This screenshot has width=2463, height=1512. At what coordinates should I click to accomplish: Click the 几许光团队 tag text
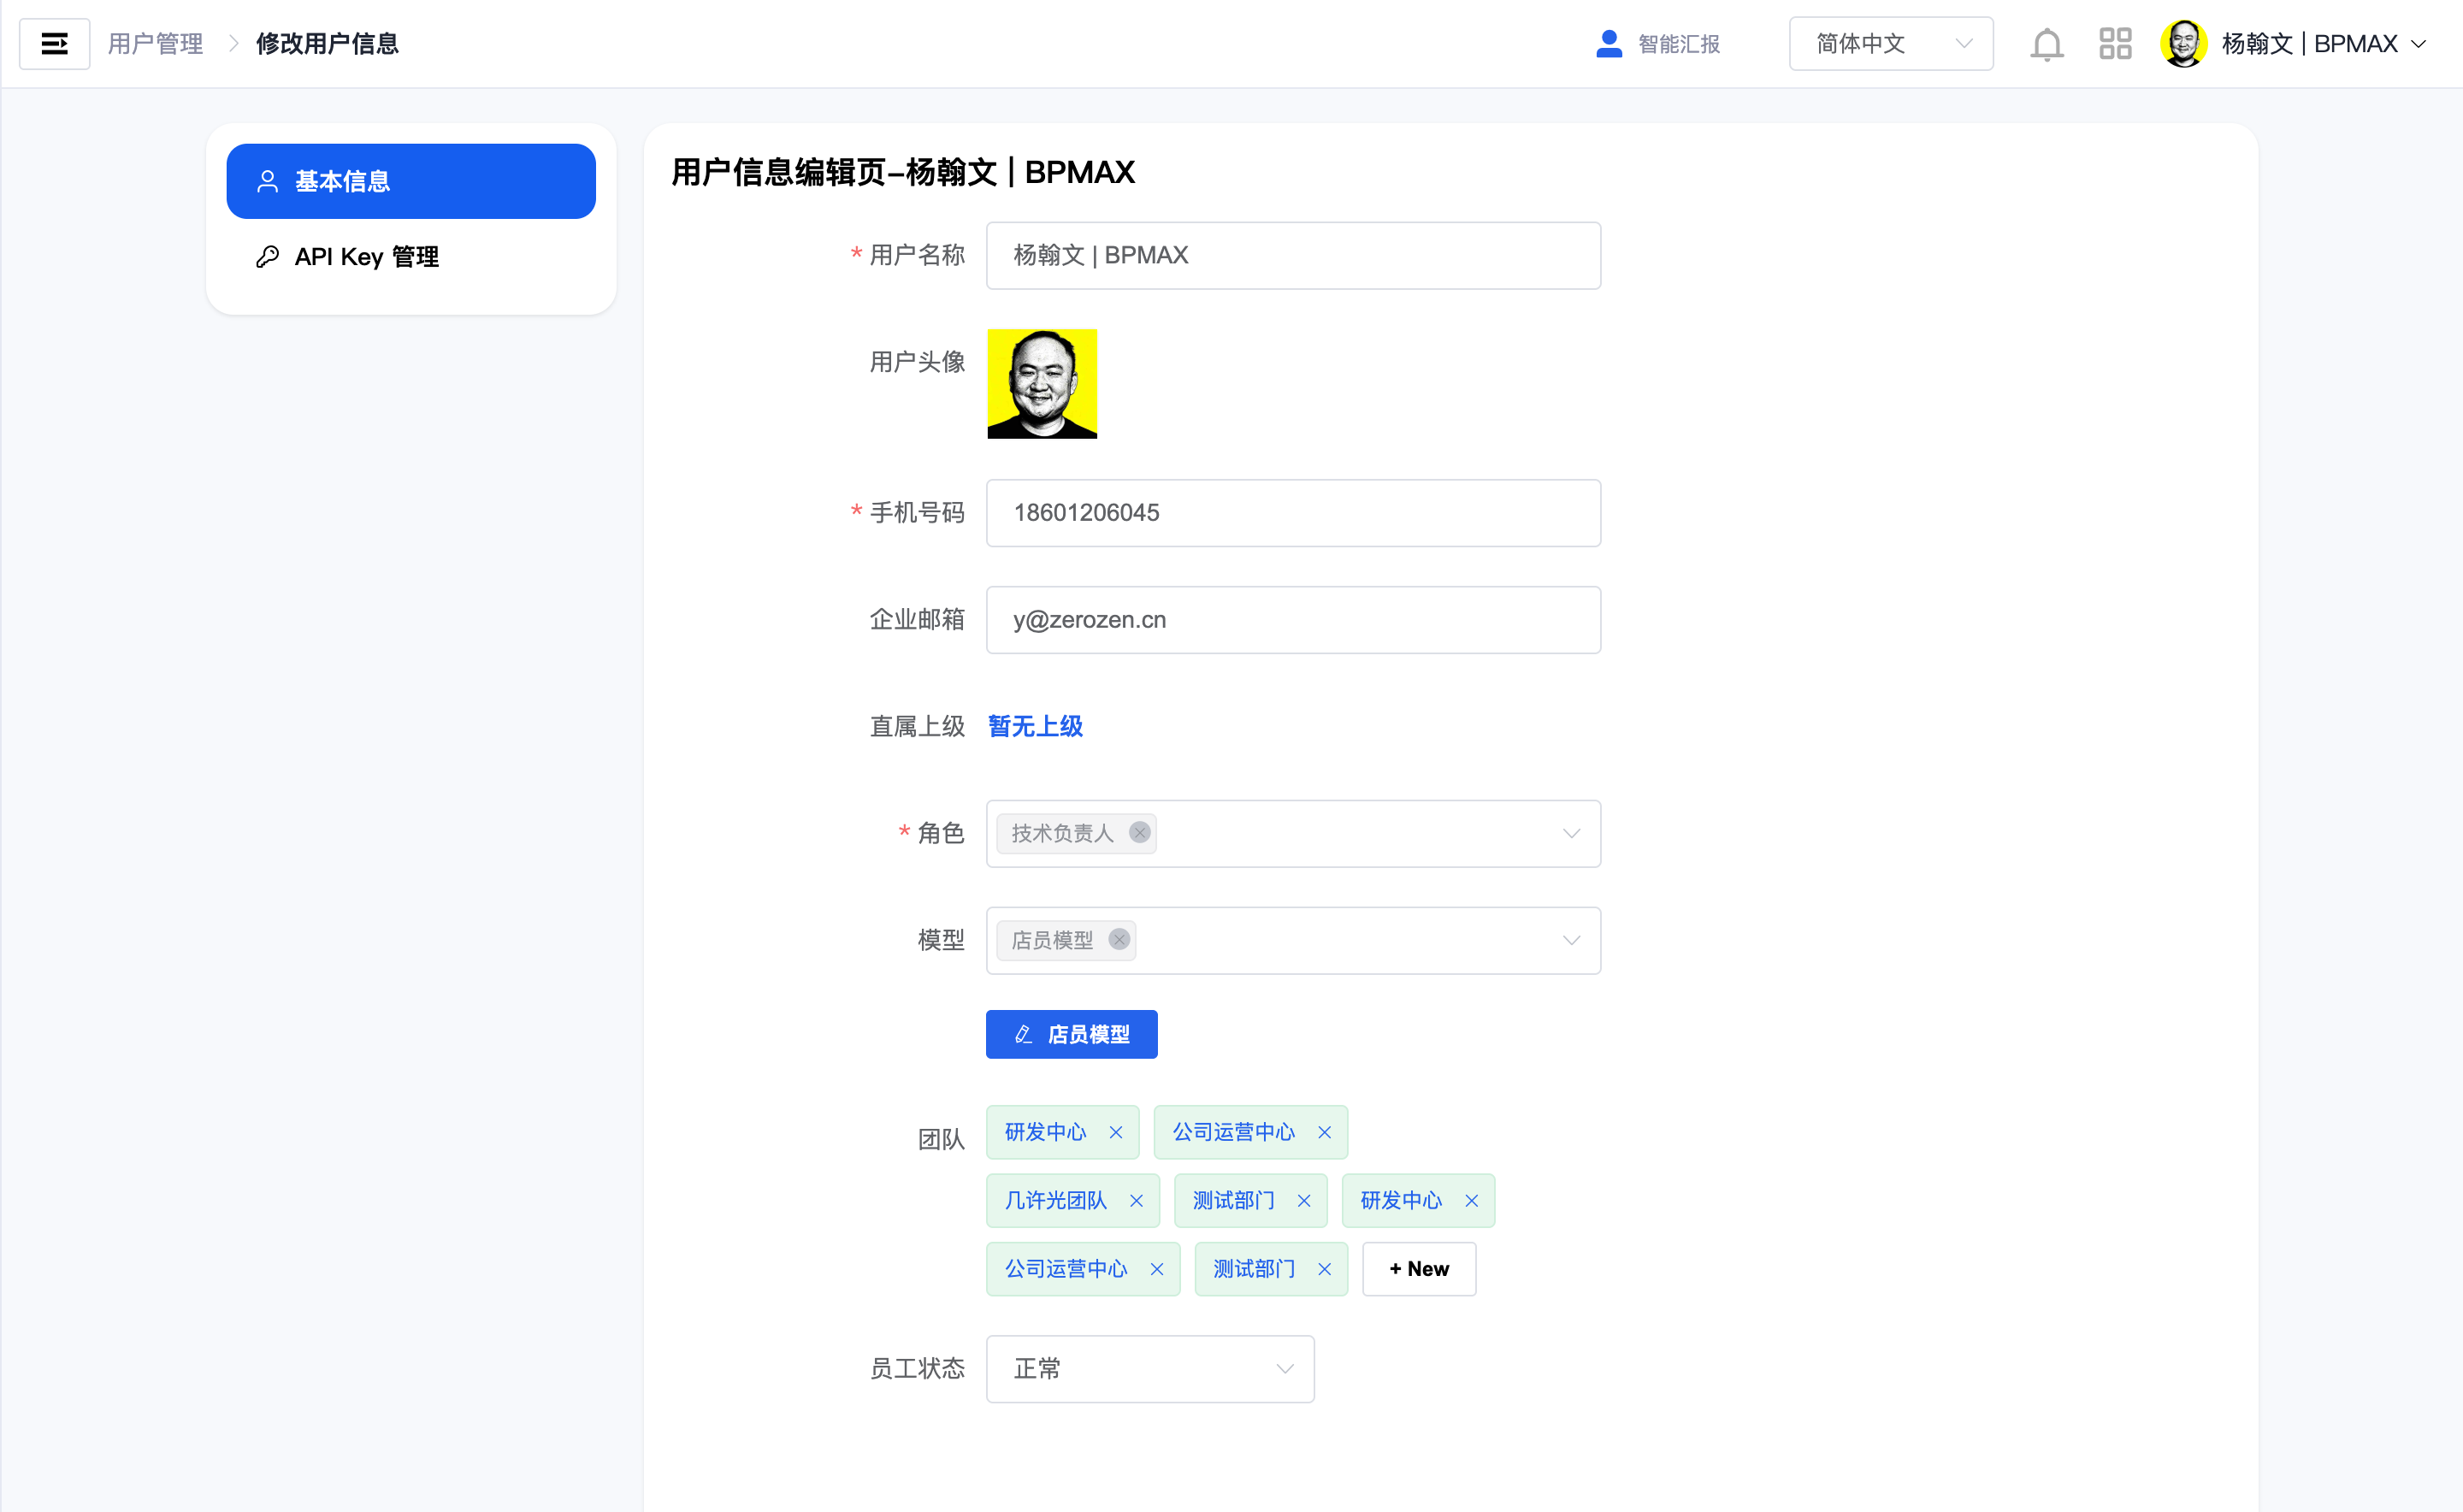(1055, 1201)
